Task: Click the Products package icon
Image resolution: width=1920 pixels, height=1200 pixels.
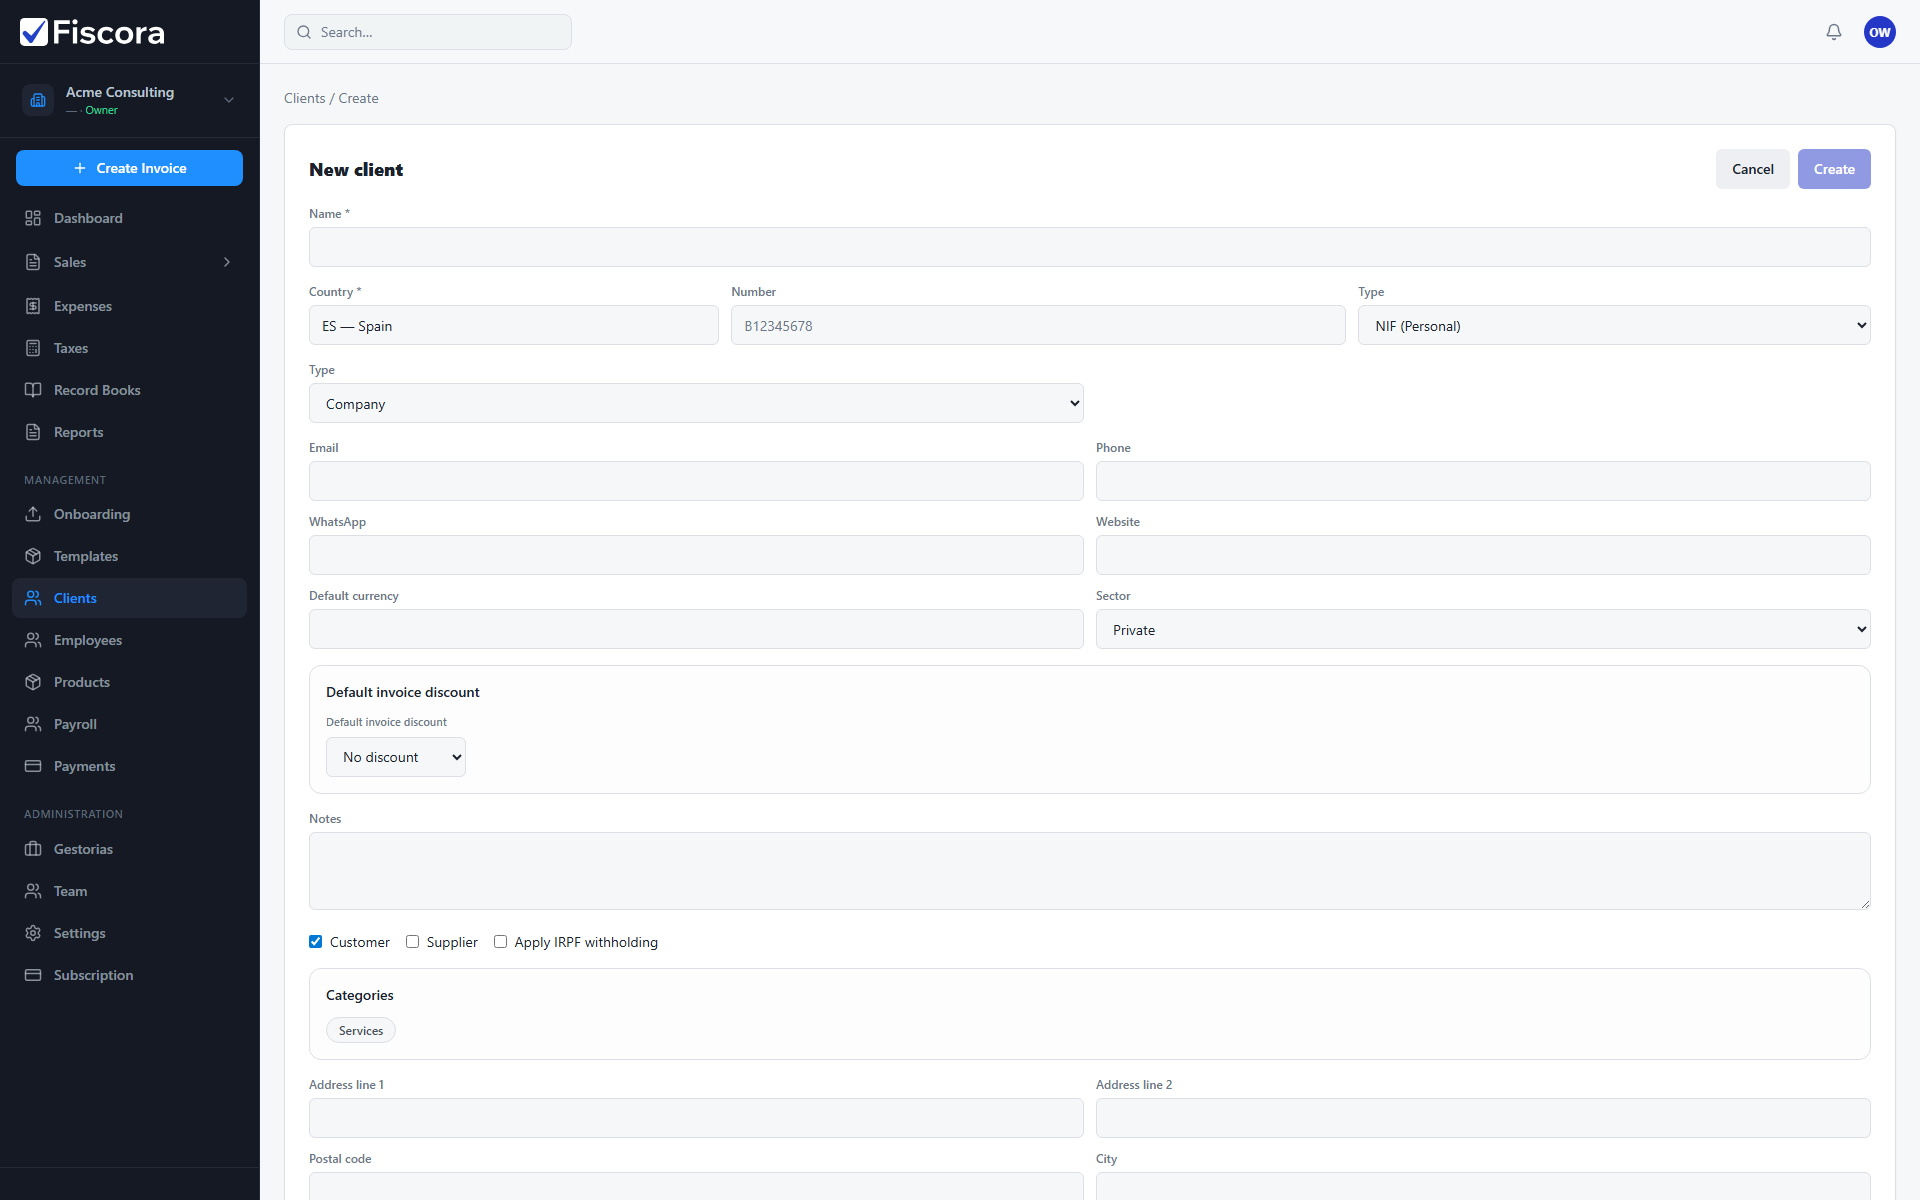Action: tap(33, 682)
